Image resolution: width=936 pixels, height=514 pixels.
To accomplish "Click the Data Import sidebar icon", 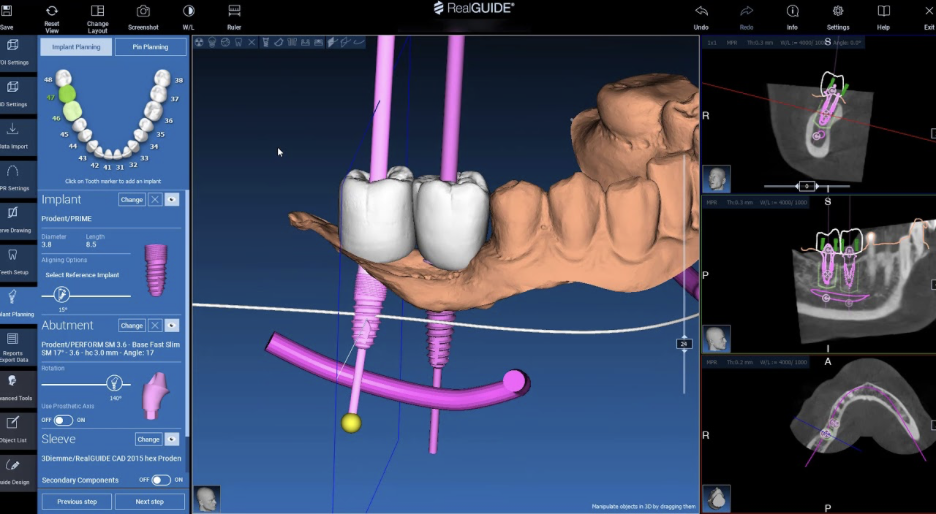I will point(13,133).
